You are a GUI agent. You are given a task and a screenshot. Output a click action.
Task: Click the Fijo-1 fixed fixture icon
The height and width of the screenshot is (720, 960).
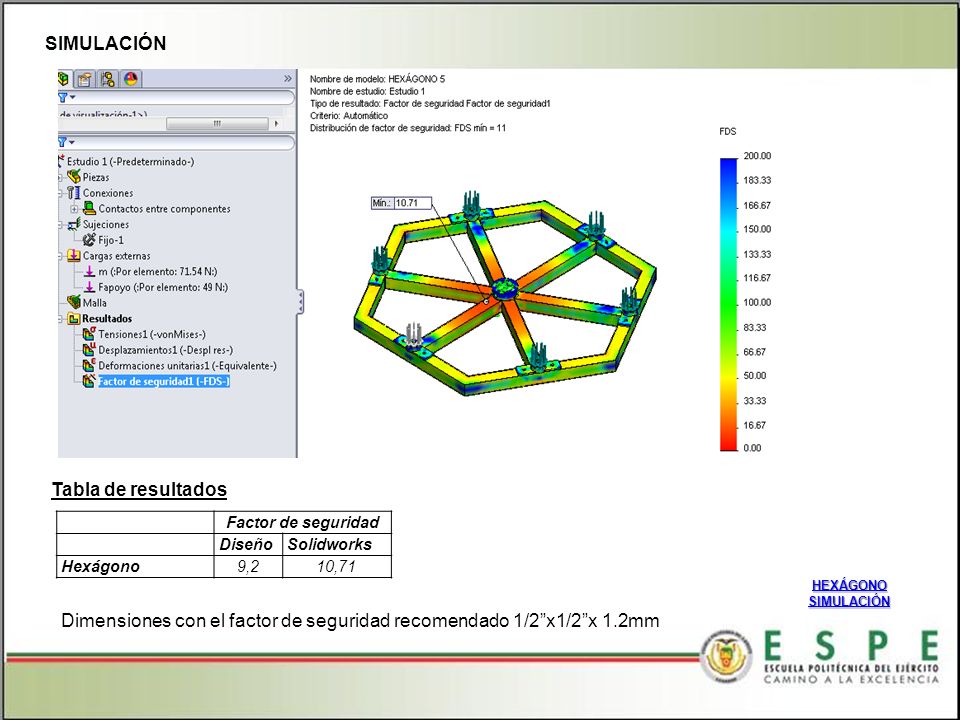[x=89, y=240]
